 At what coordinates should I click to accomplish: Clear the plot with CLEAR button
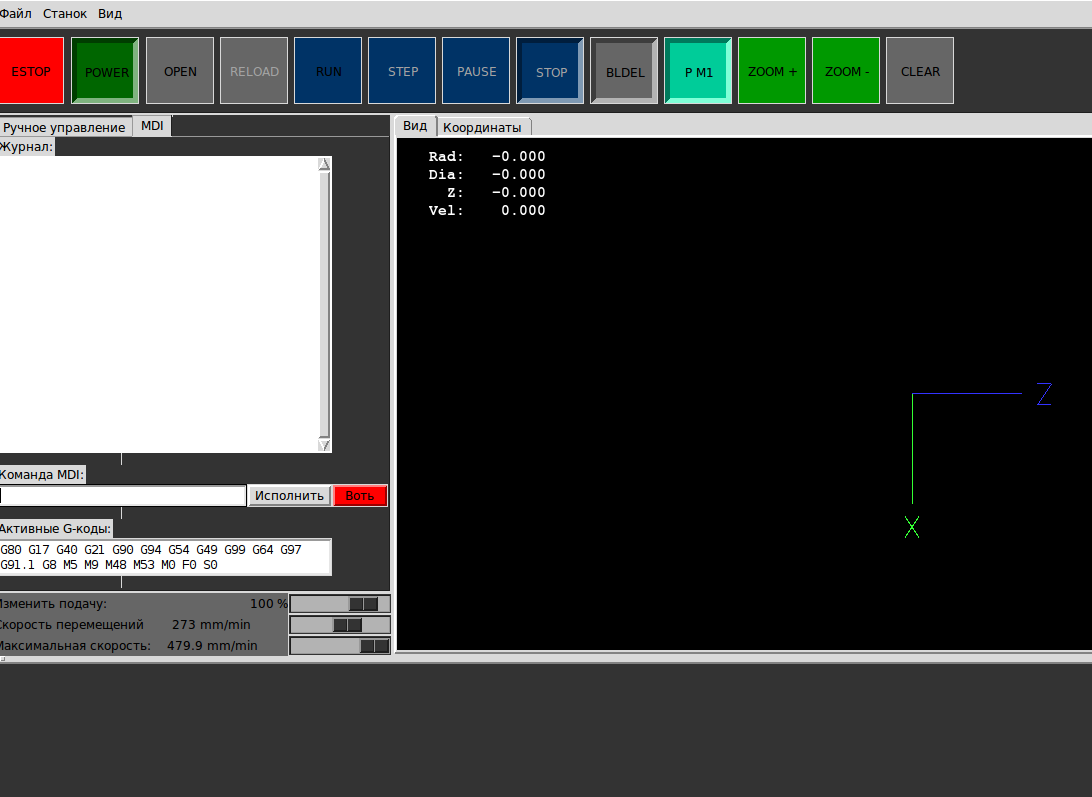point(920,70)
